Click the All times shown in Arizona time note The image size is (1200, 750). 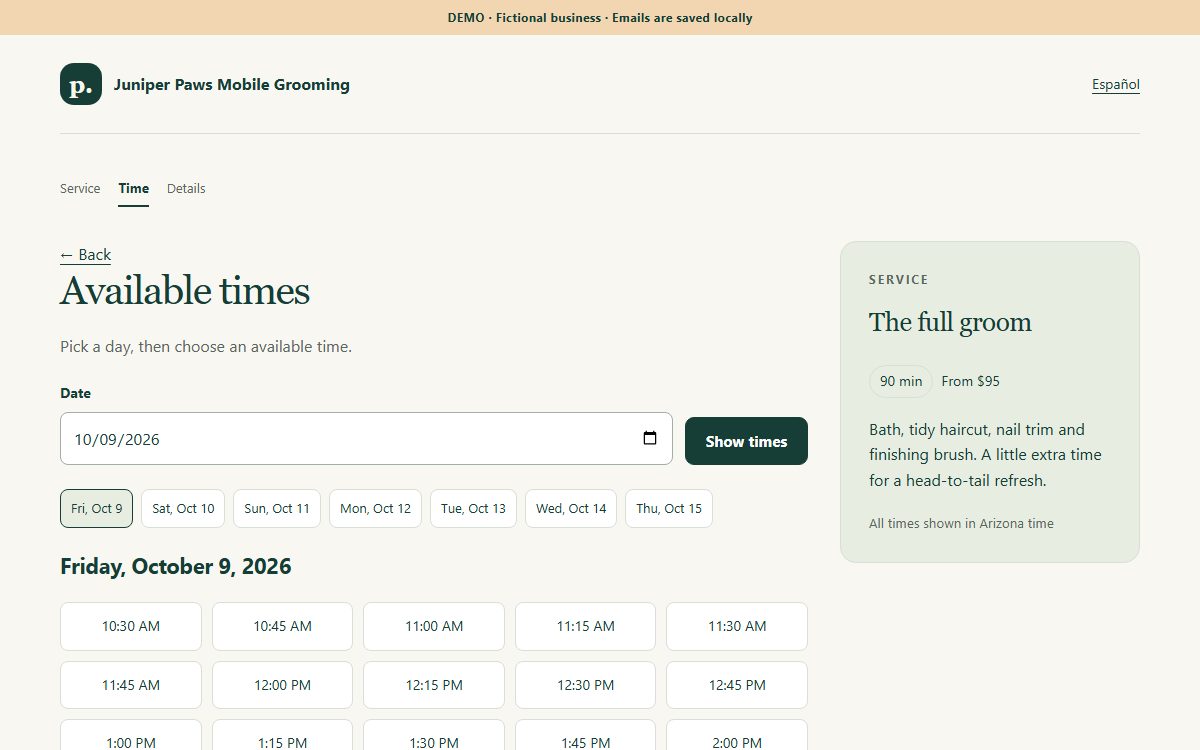[961, 523]
